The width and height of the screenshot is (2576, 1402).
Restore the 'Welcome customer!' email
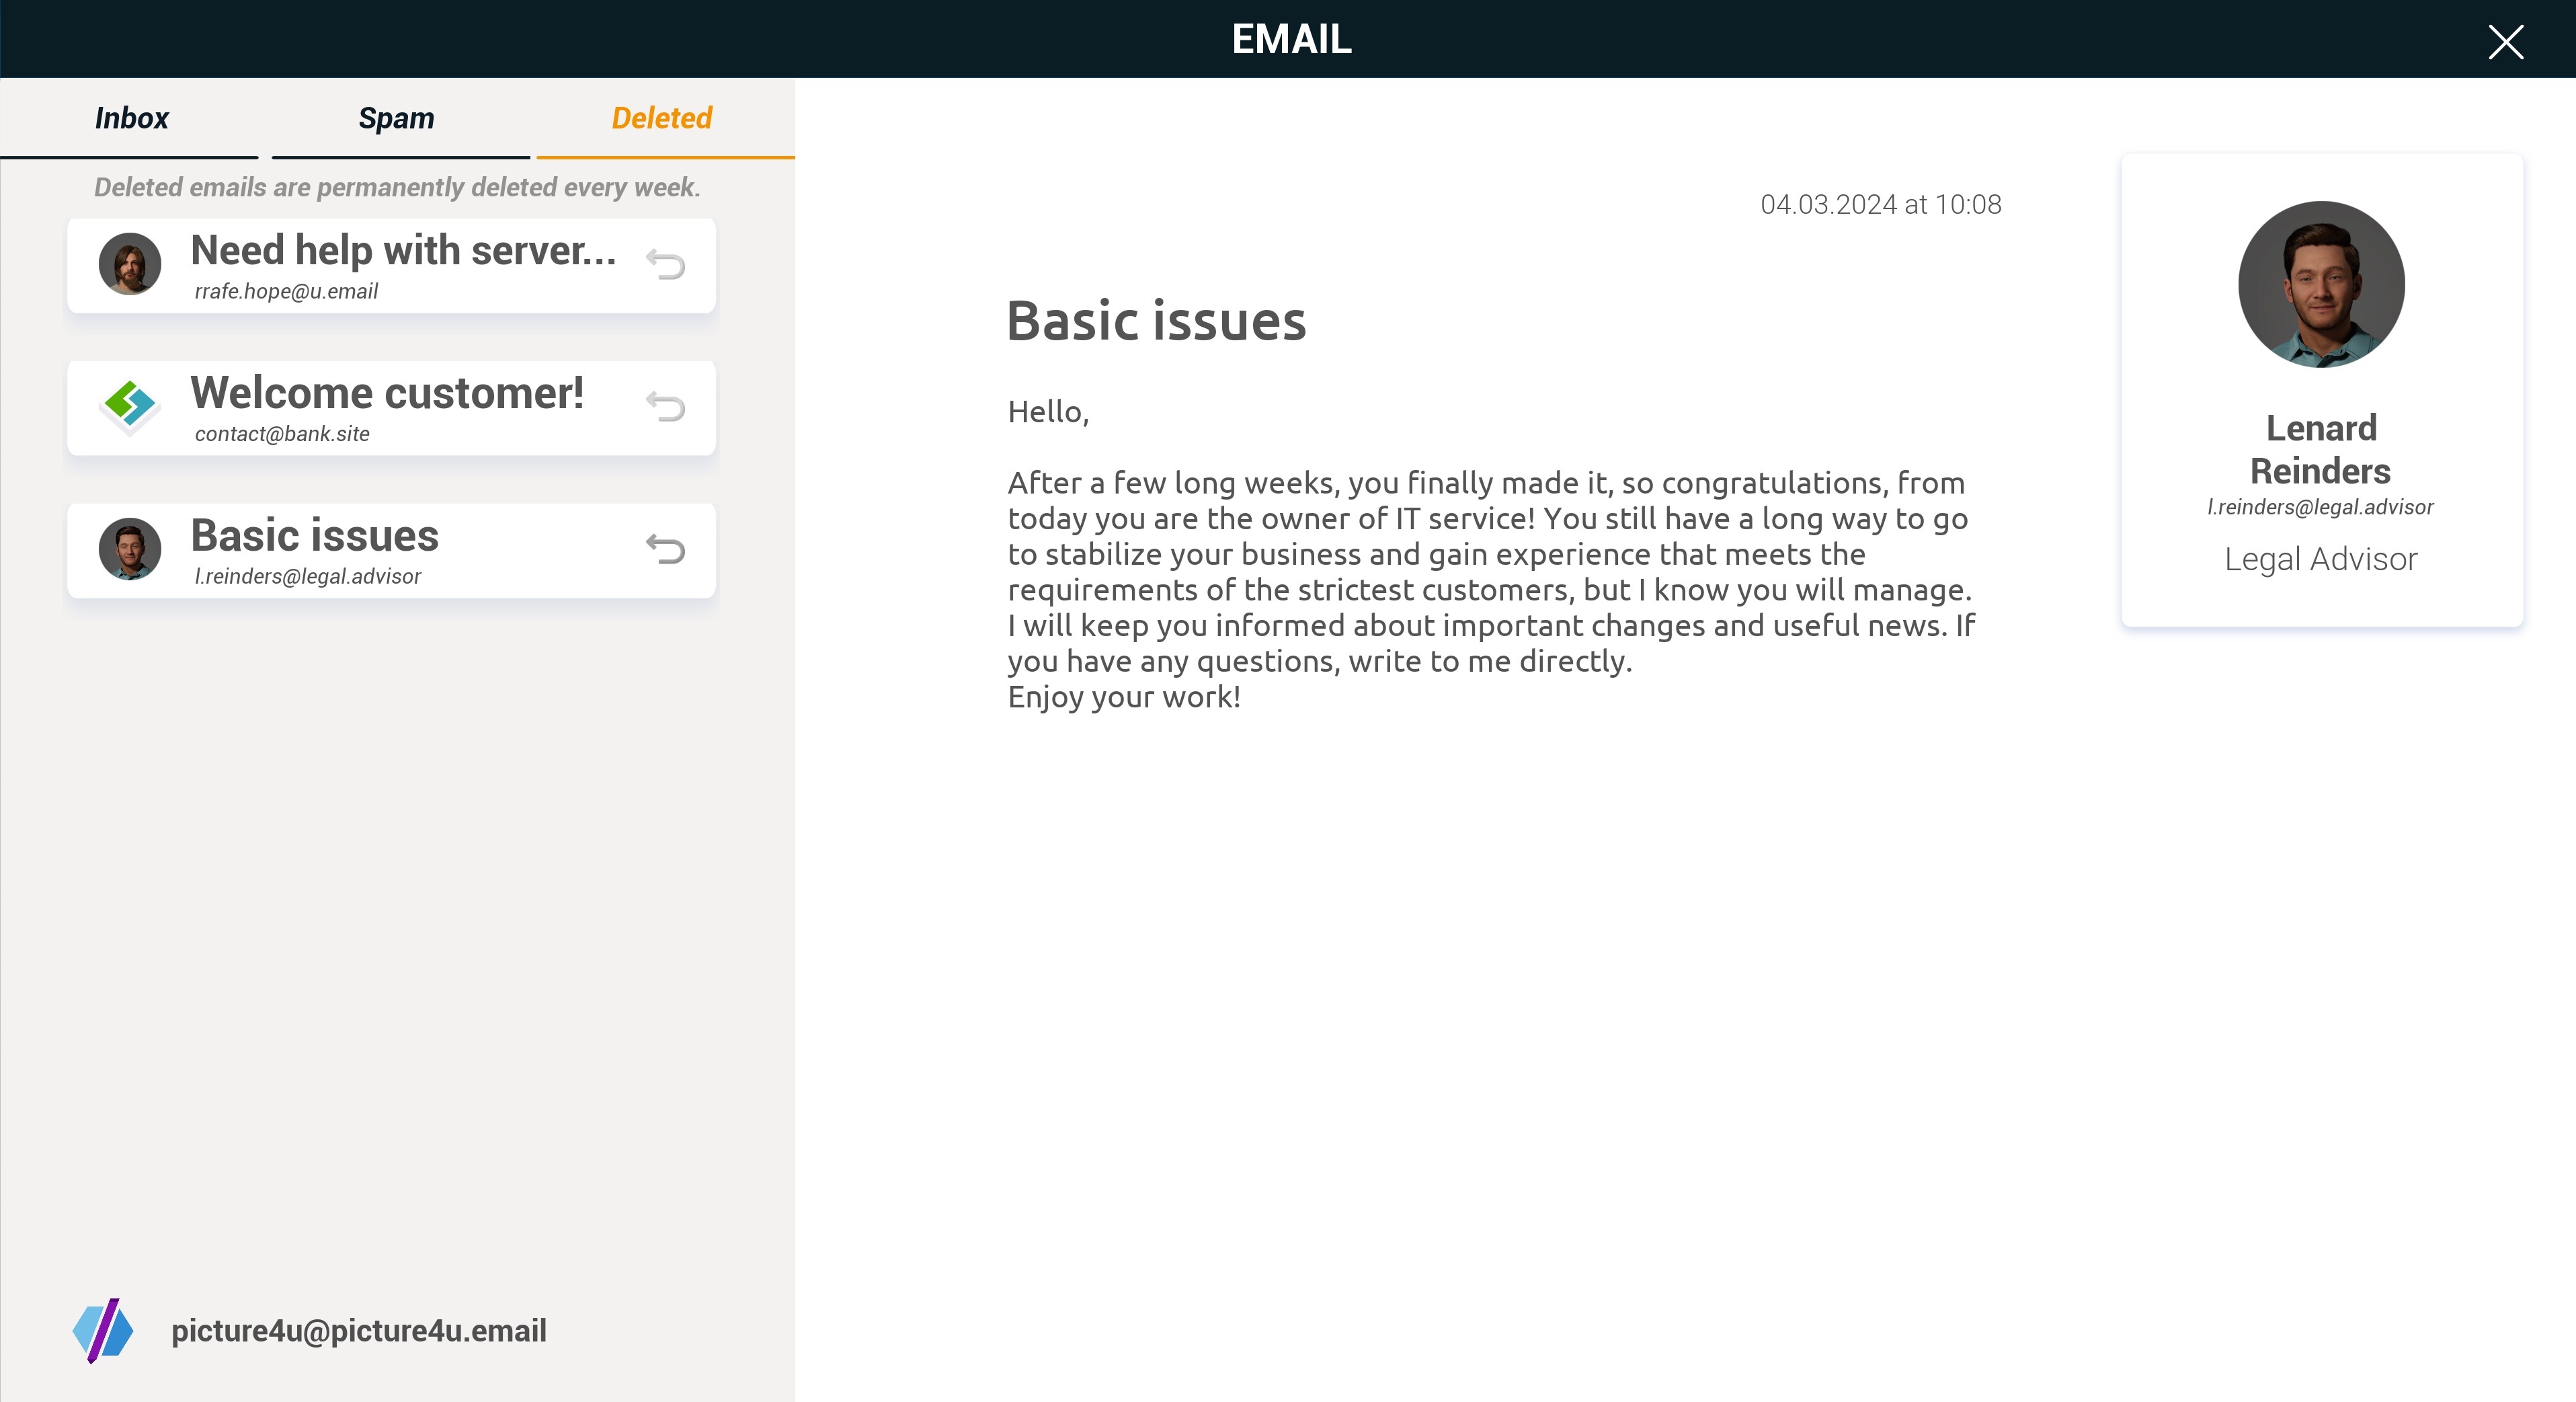[x=665, y=407]
